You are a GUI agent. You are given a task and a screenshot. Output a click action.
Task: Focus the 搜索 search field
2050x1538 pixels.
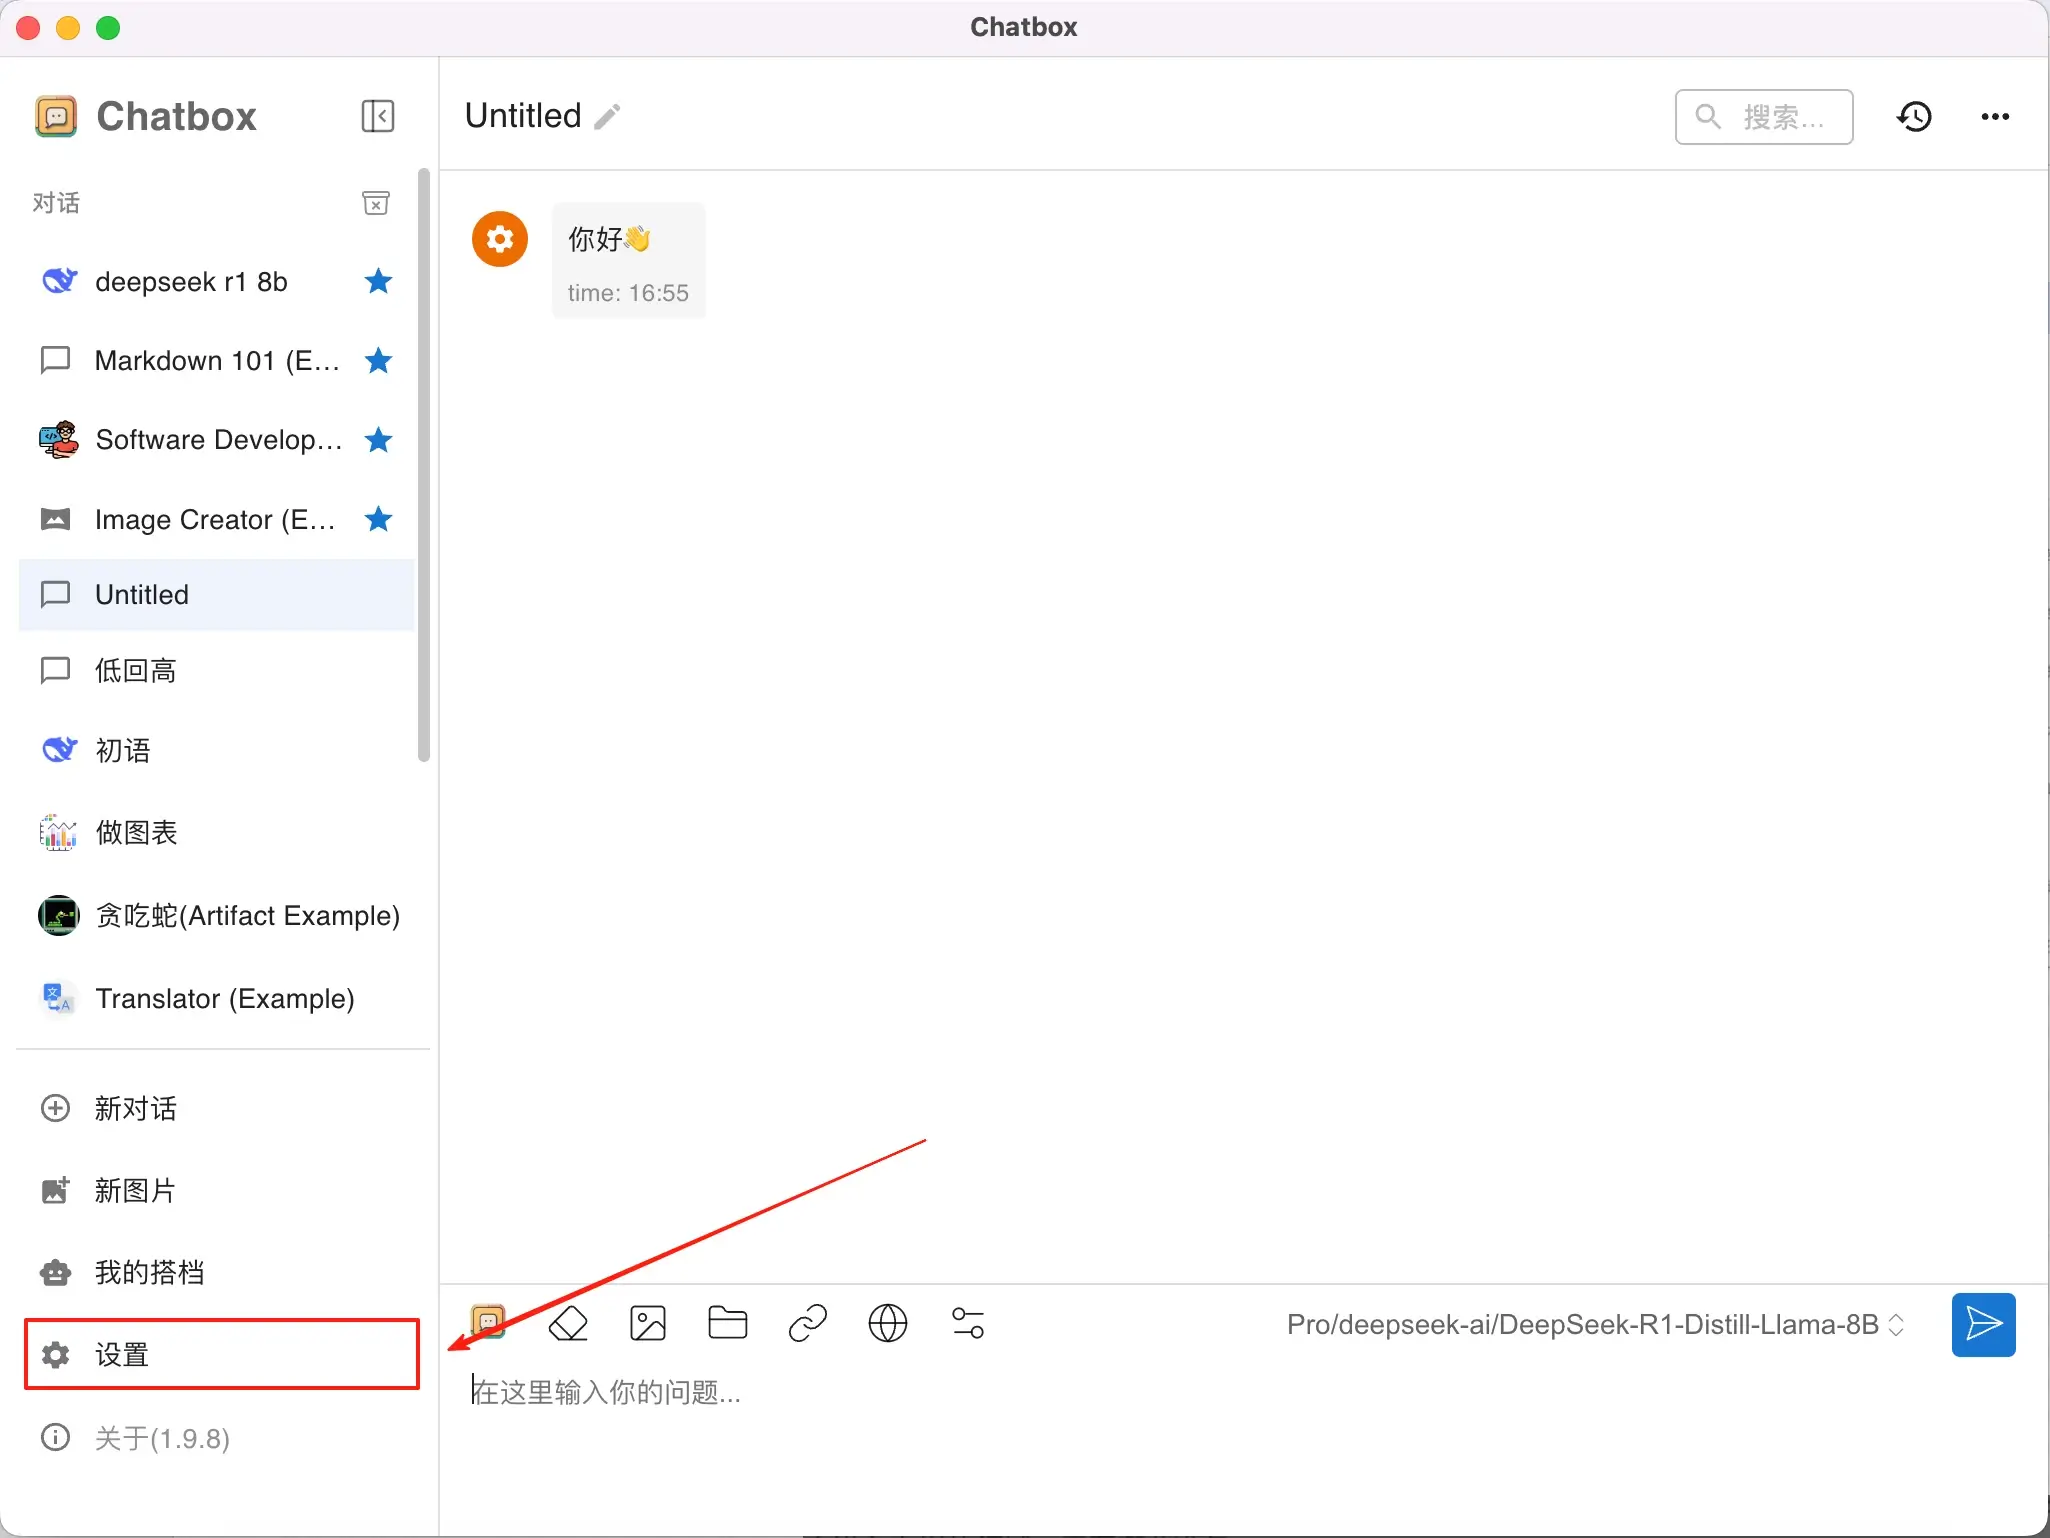click(x=1764, y=117)
